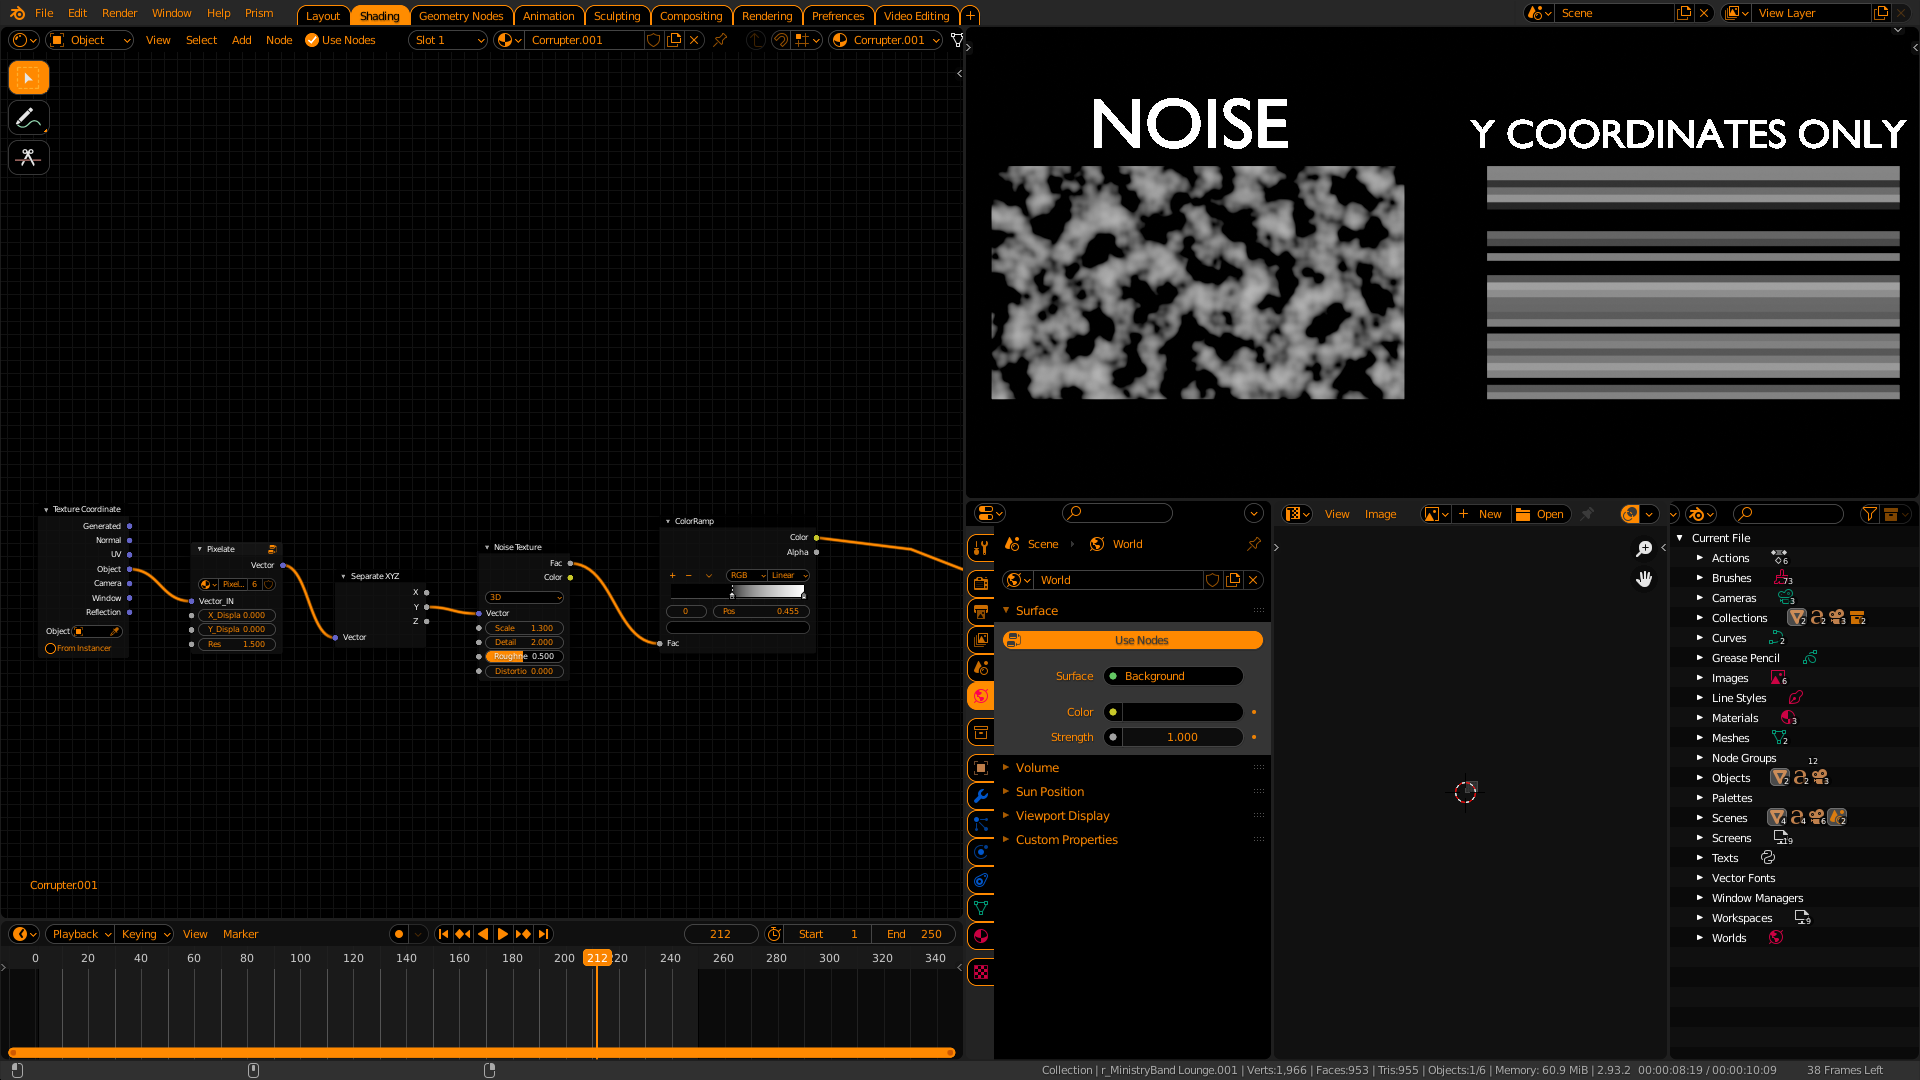Screen dimensions: 1920x1080
Task: Open the Object shader type dropdown
Action: (x=90, y=40)
